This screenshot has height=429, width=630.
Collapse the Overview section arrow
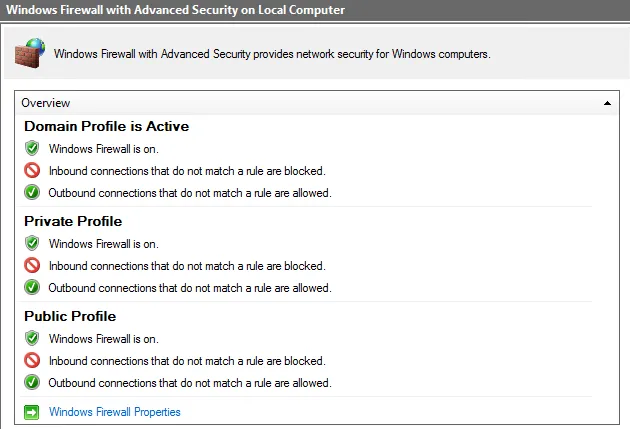(607, 103)
